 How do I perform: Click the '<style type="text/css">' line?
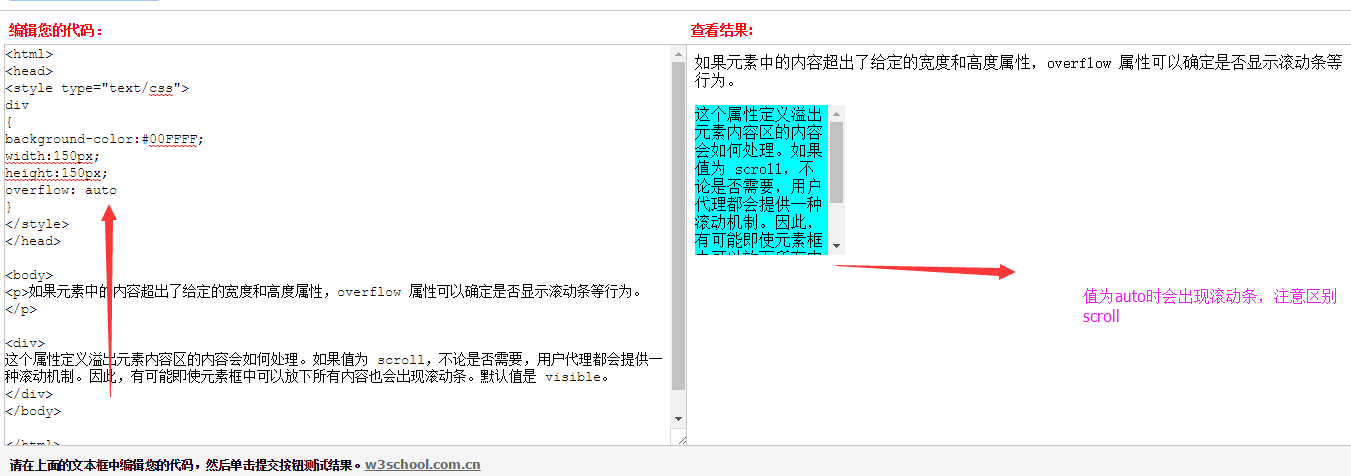click(97, 88)
